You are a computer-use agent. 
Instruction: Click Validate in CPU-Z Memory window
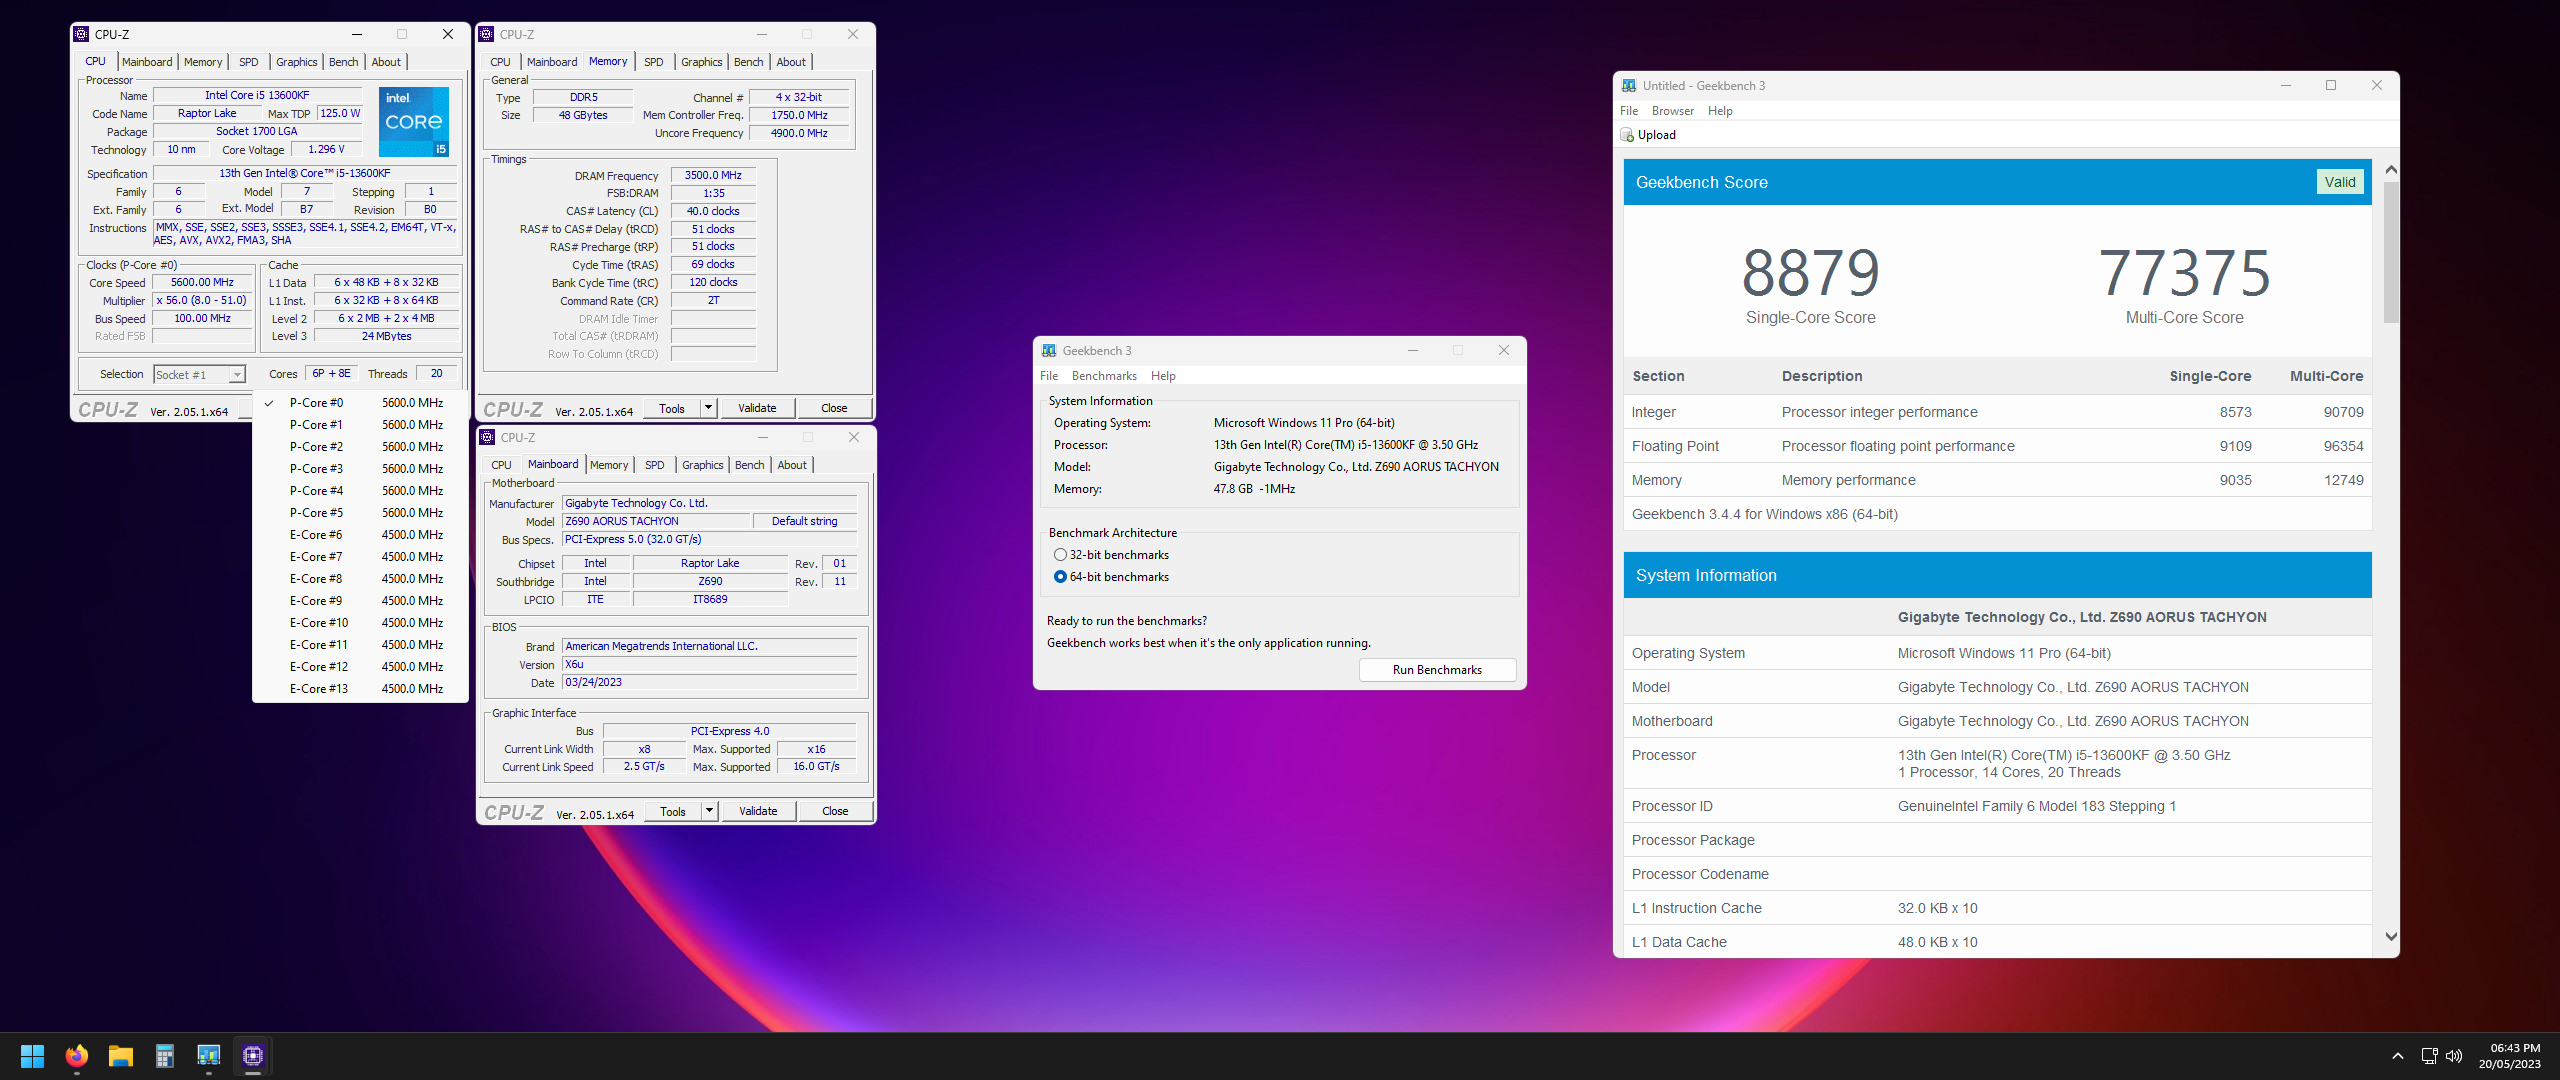[757, 408]
